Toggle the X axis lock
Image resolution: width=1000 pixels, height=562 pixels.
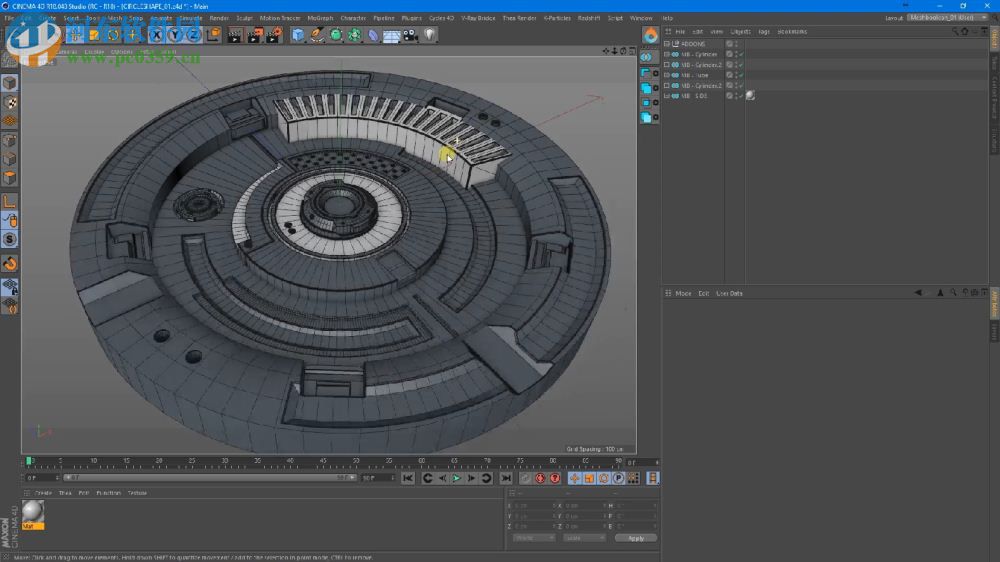156,35
